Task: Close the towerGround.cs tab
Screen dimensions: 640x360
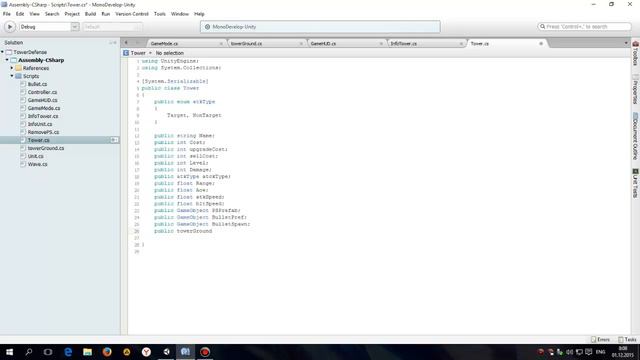Action: coord(301,44)
